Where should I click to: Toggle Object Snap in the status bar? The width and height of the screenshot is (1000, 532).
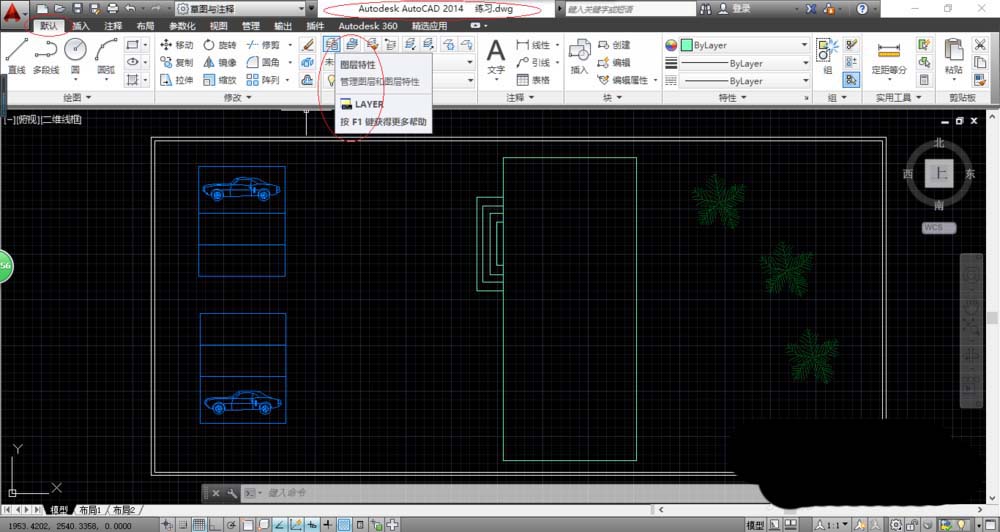(x=247, y=526)
